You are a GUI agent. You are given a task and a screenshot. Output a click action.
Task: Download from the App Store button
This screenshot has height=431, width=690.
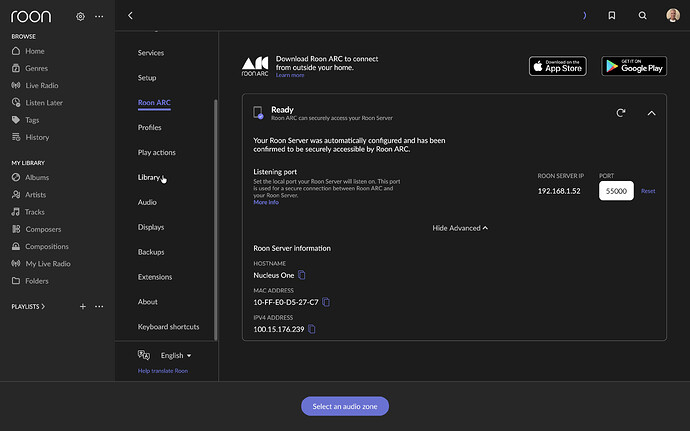click(558, 66)
